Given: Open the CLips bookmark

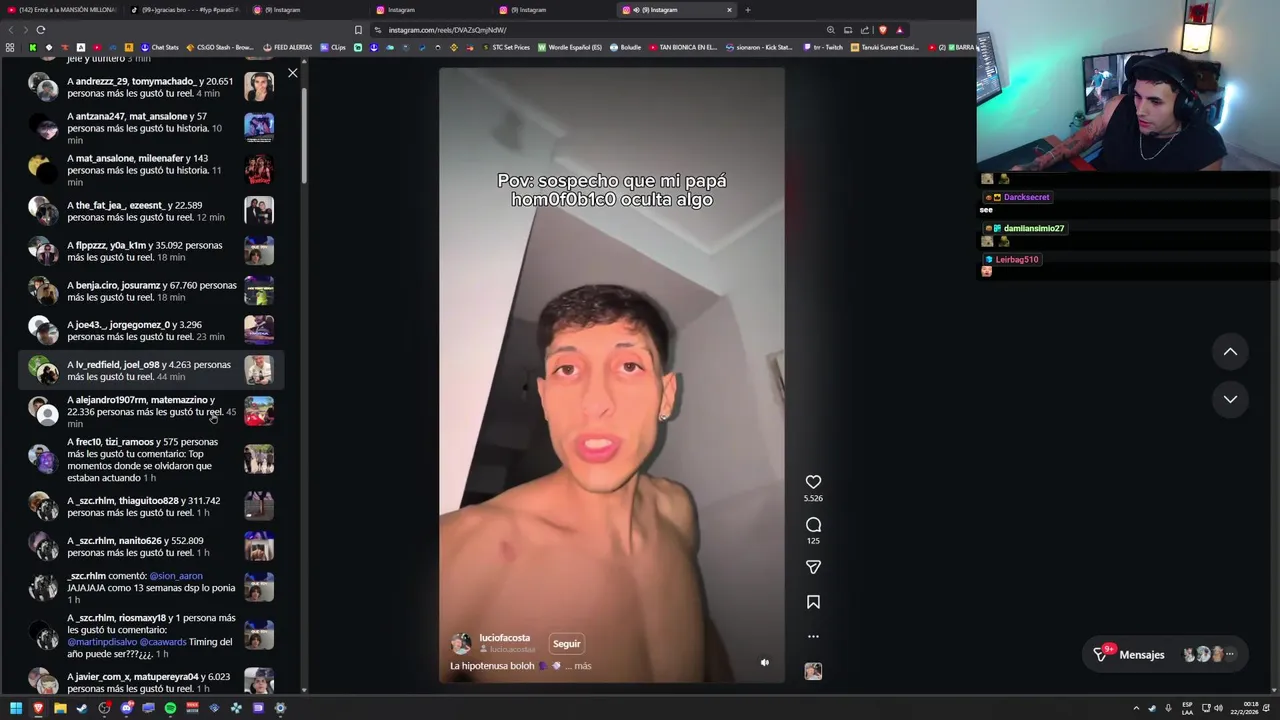Looking at the screenshot, I should (x=333, y=47).
